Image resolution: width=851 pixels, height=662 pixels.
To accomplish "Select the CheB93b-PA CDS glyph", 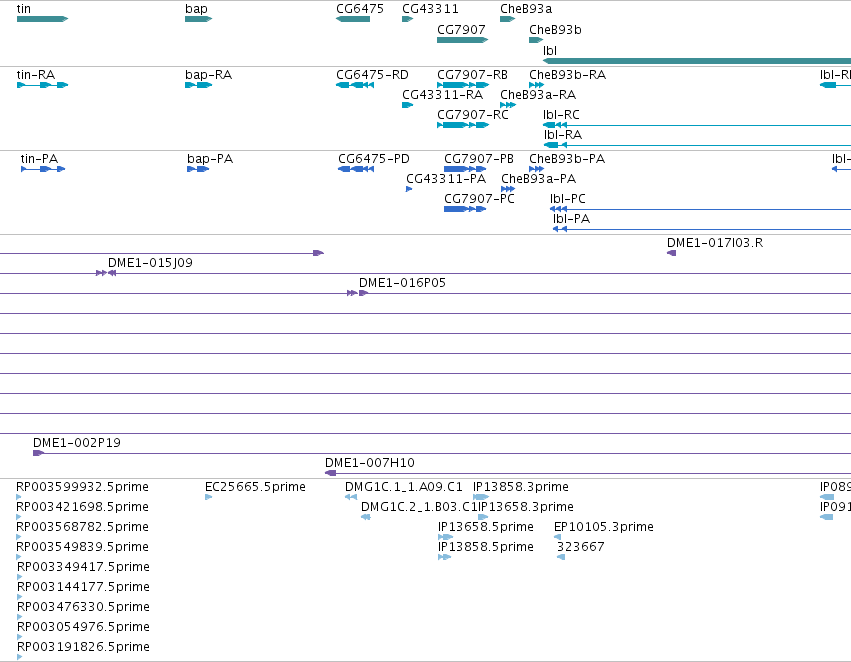I will click(536, 169).
